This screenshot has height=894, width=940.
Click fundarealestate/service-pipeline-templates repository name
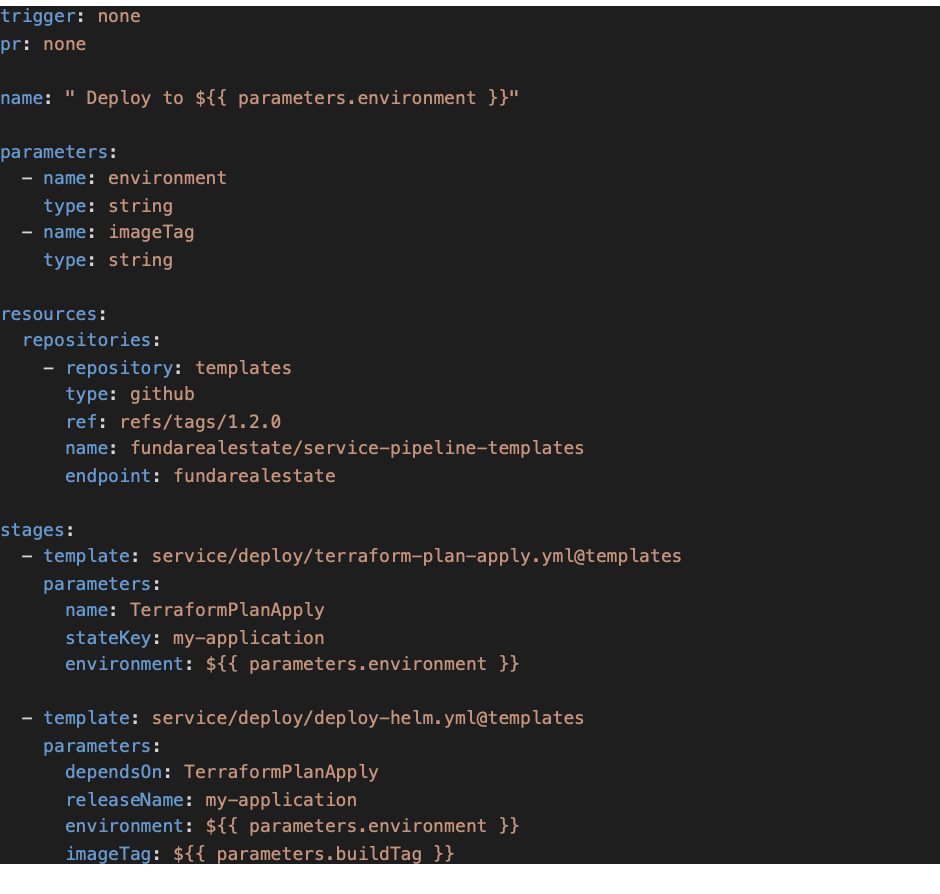point(357,448)
